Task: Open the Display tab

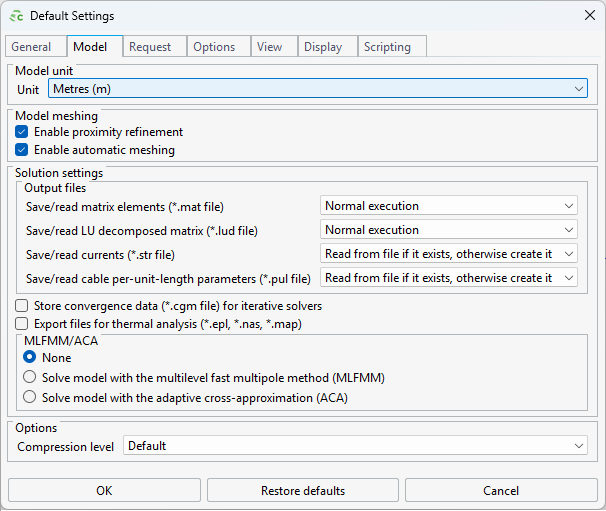Action: (x=323, y=47)
